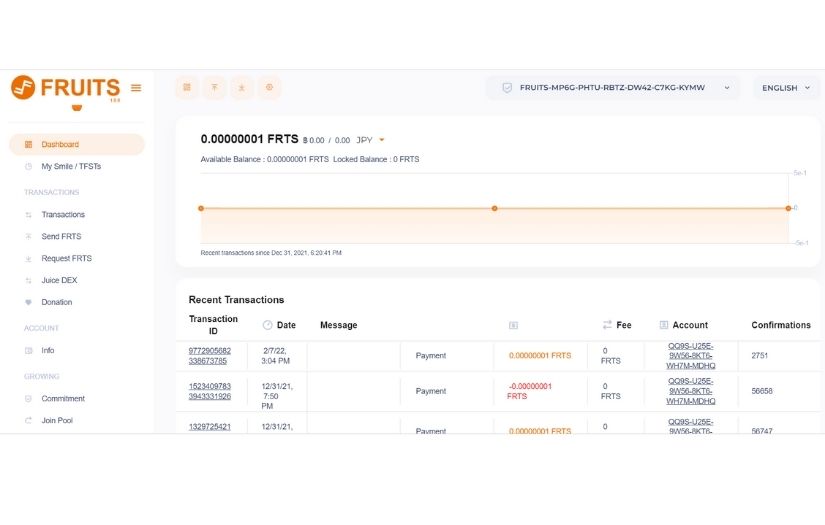Click the clock icon beside Date header
This screenshot has width=825, height=525.
pyautogui.click(x=267, y=325)
